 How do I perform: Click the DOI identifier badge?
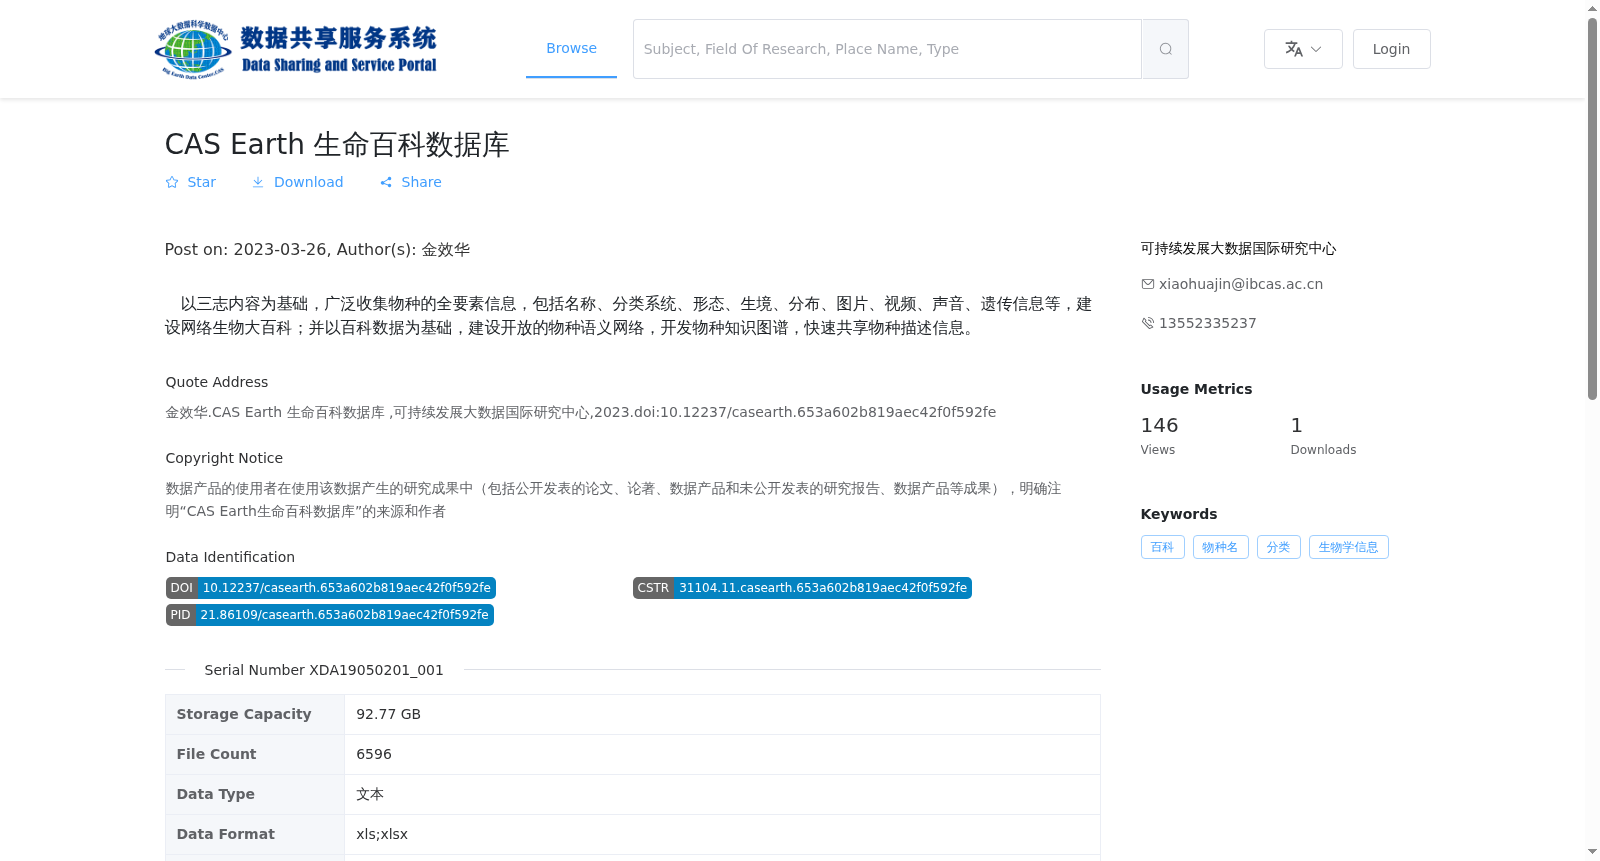click(x=331, y=588)
